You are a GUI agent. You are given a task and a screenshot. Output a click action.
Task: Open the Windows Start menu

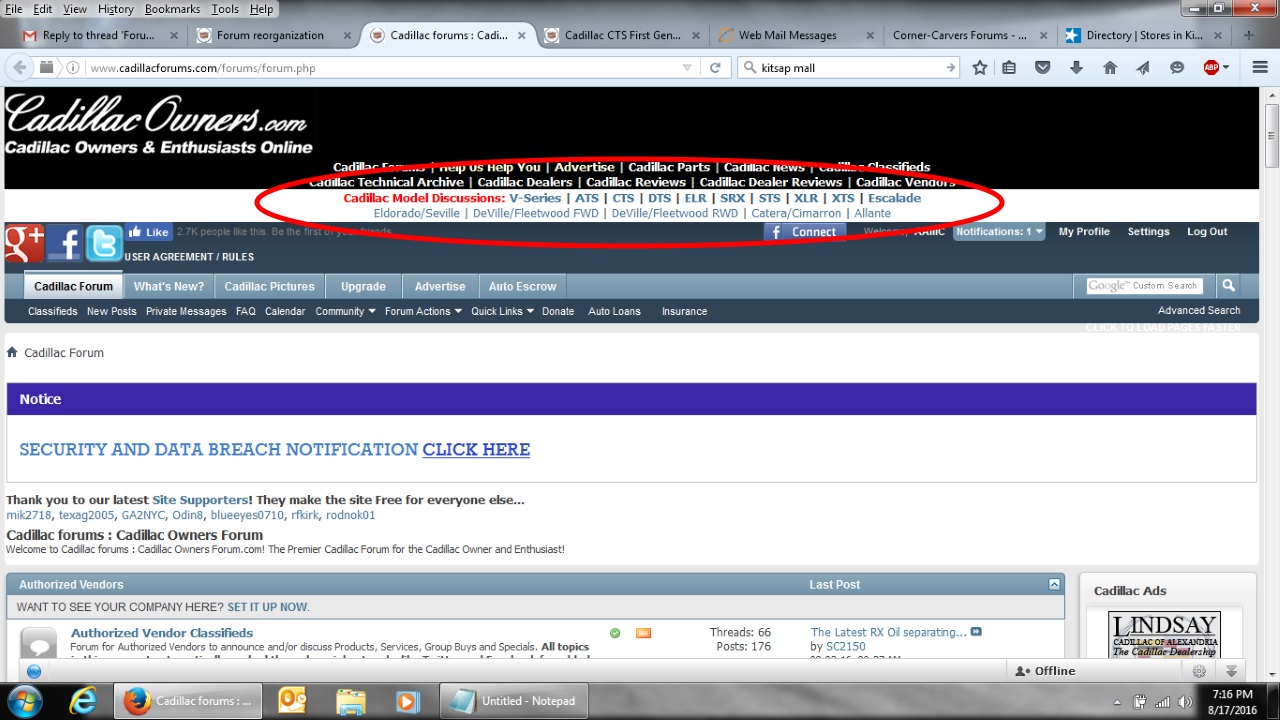pyautogui.click(x=24, y=701)
